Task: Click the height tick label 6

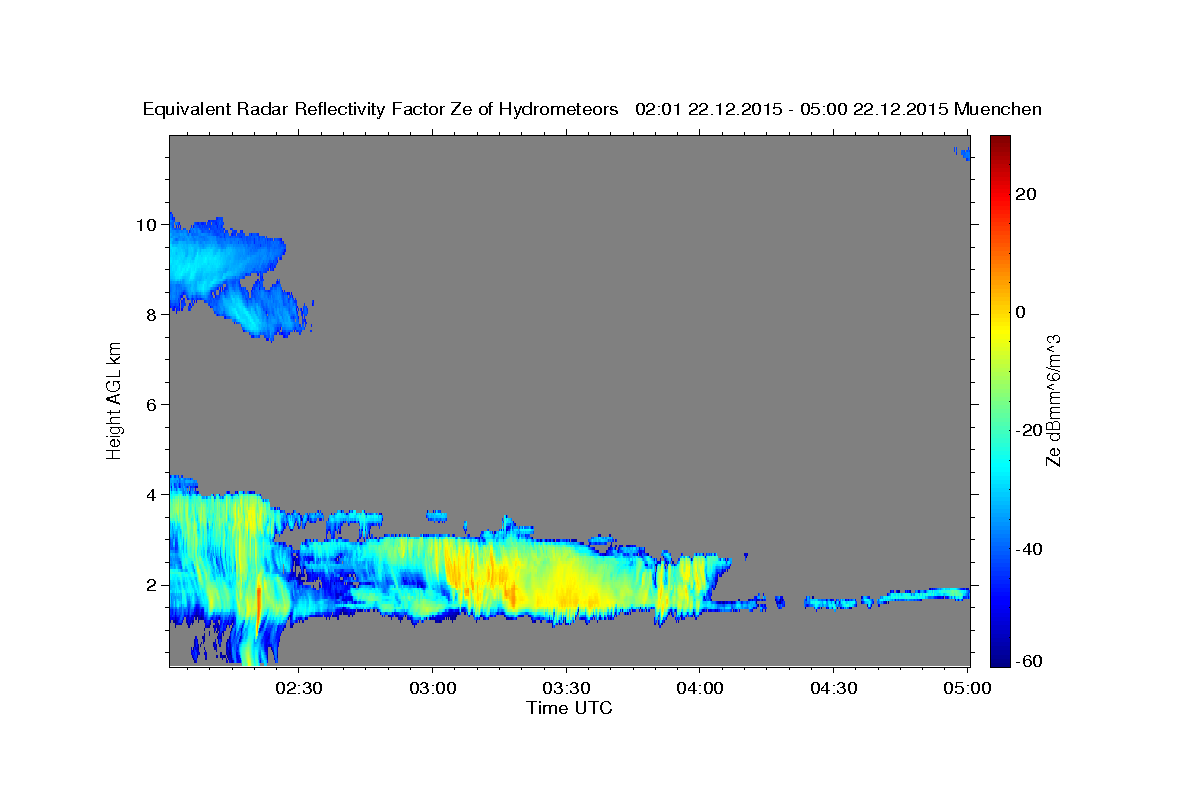Action: pyautogui.click(x=153, y=404)
